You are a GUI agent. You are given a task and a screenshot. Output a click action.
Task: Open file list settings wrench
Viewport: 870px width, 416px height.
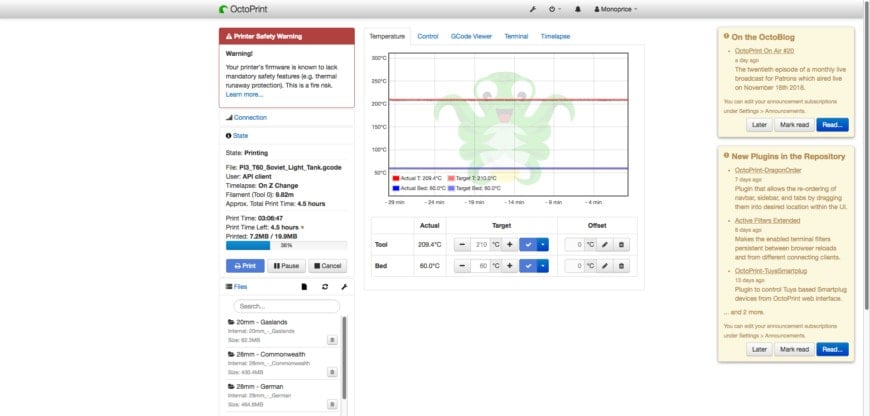(x=344, y=287)
